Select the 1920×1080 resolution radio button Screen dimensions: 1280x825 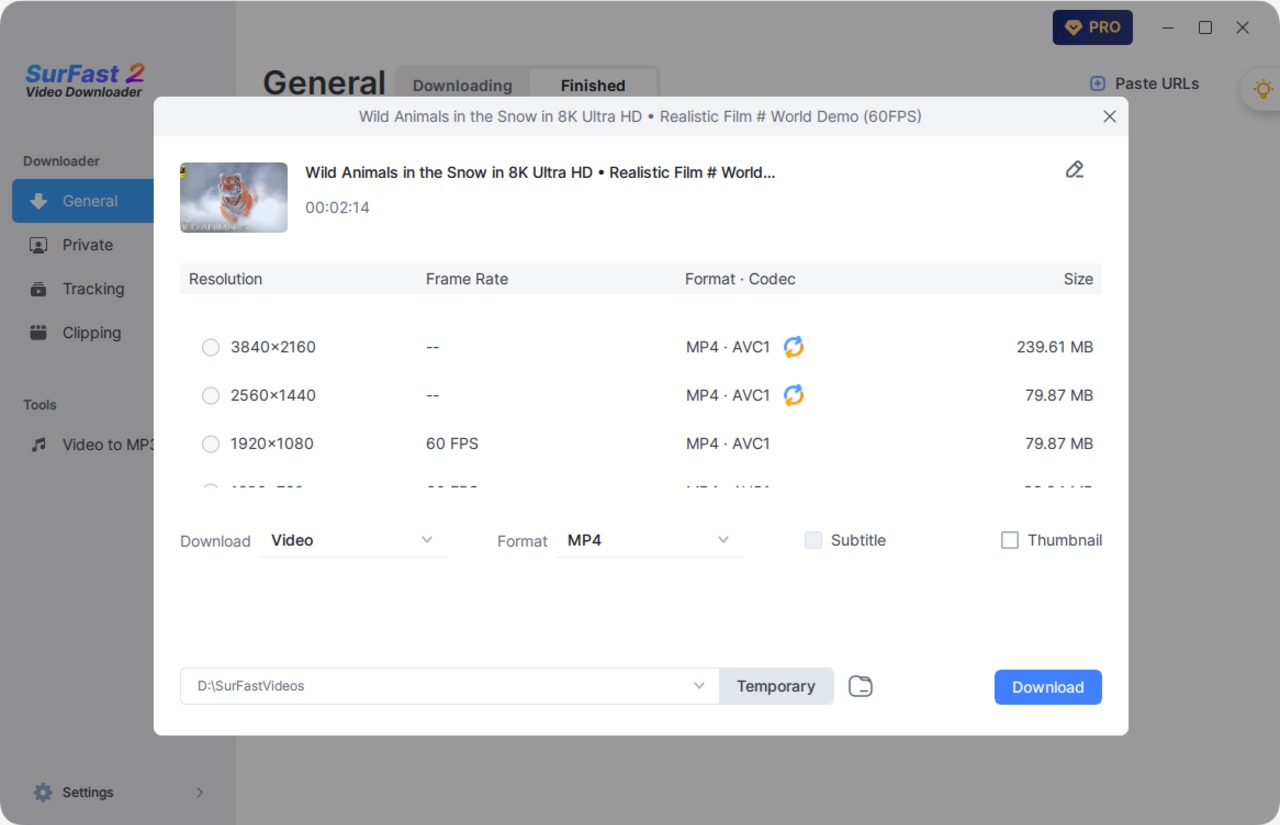[x=211, y=443]
